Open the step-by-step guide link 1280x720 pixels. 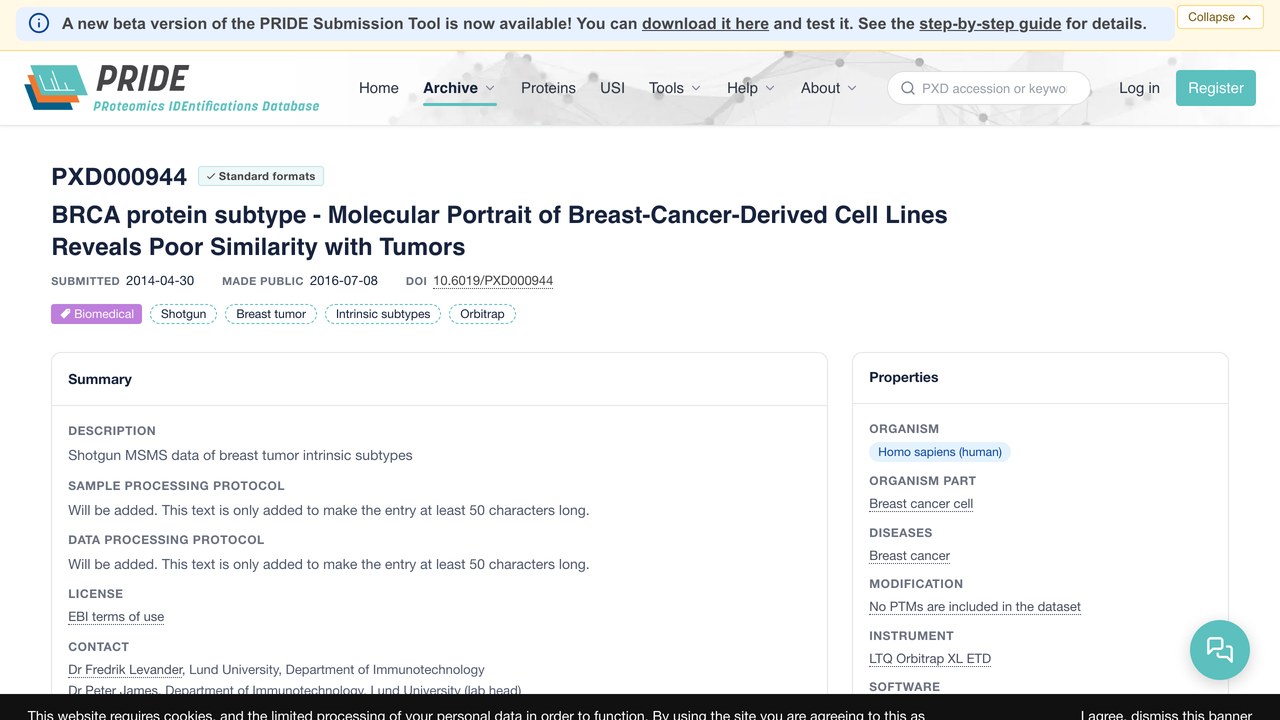[x=990, y=23]
